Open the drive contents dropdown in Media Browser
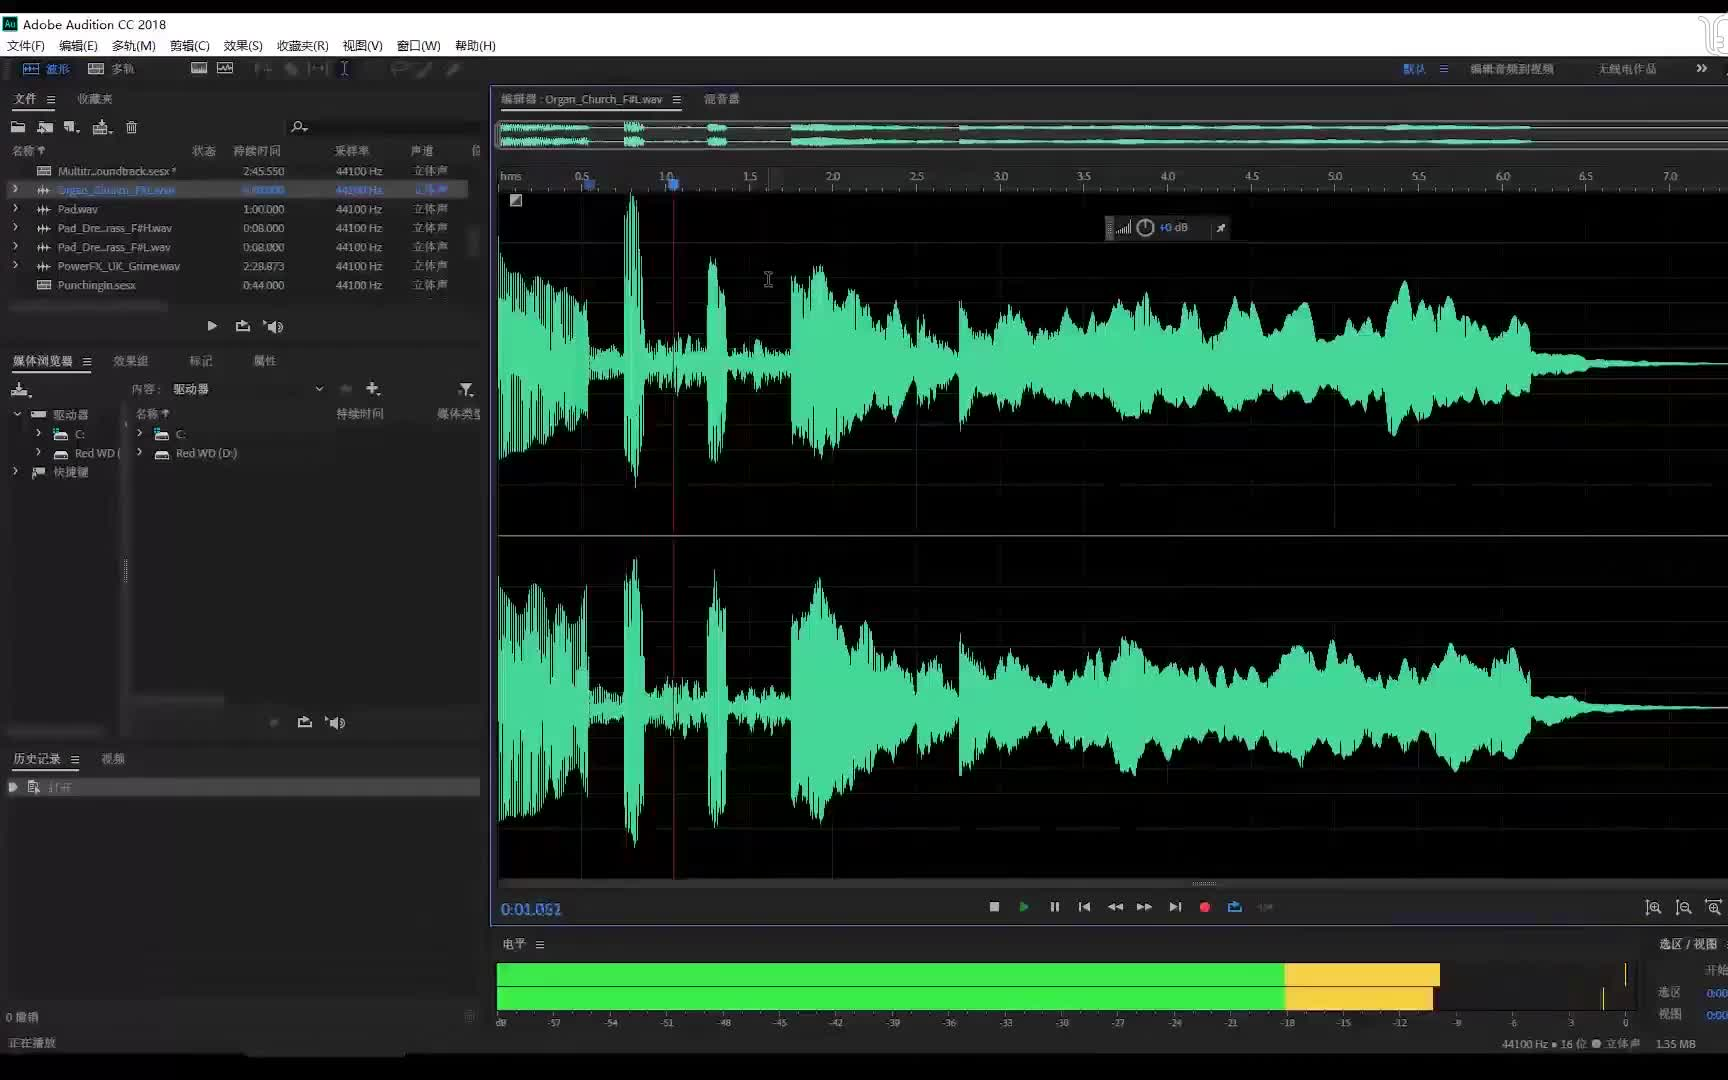Viewport: 1728px width, 1080px height. (x=319, y=389)
